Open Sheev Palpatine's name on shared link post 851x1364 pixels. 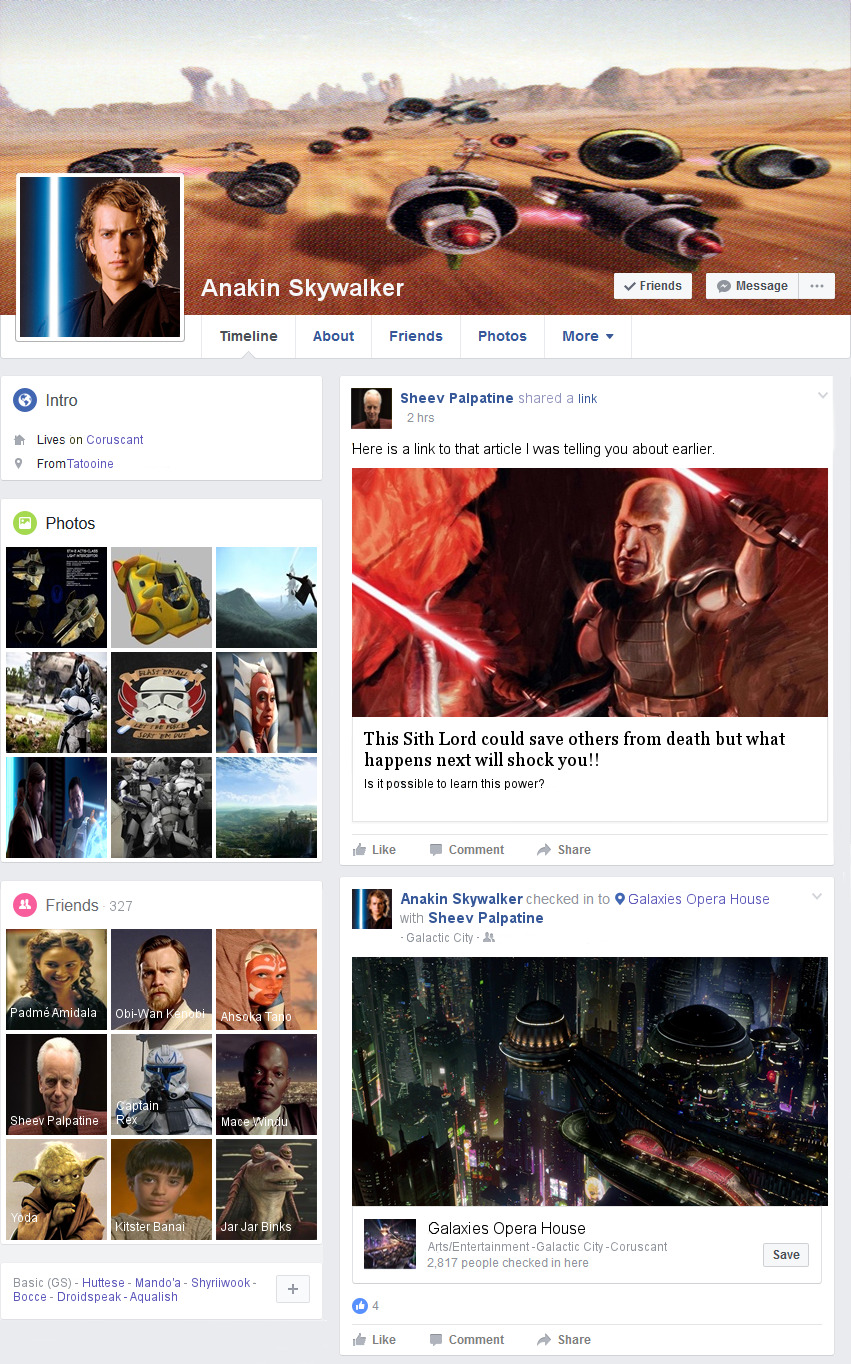point(457,398)
